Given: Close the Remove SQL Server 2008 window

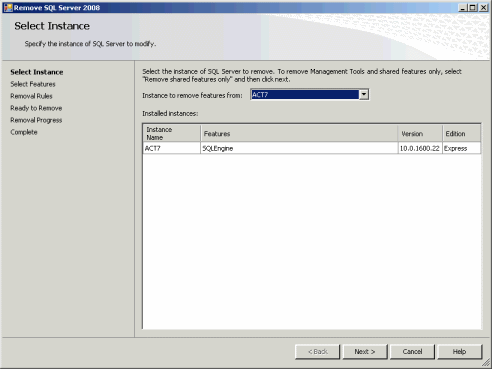Looking at the screenshot, I should coord(483,7).
